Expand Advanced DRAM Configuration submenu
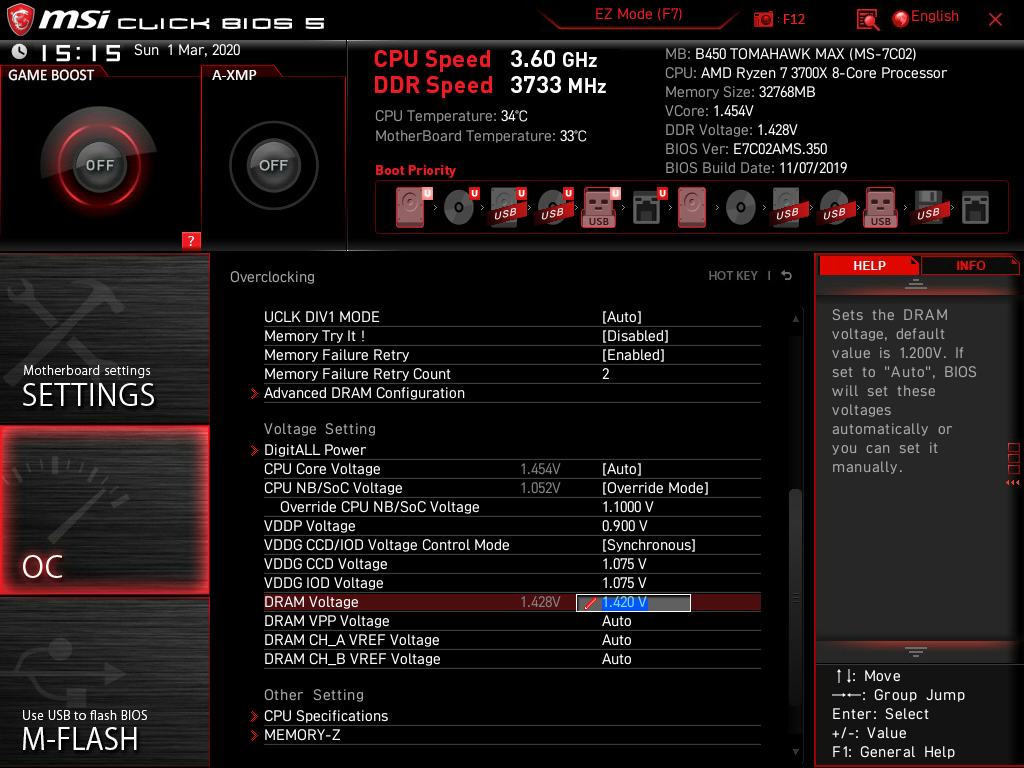 [364, 393]
